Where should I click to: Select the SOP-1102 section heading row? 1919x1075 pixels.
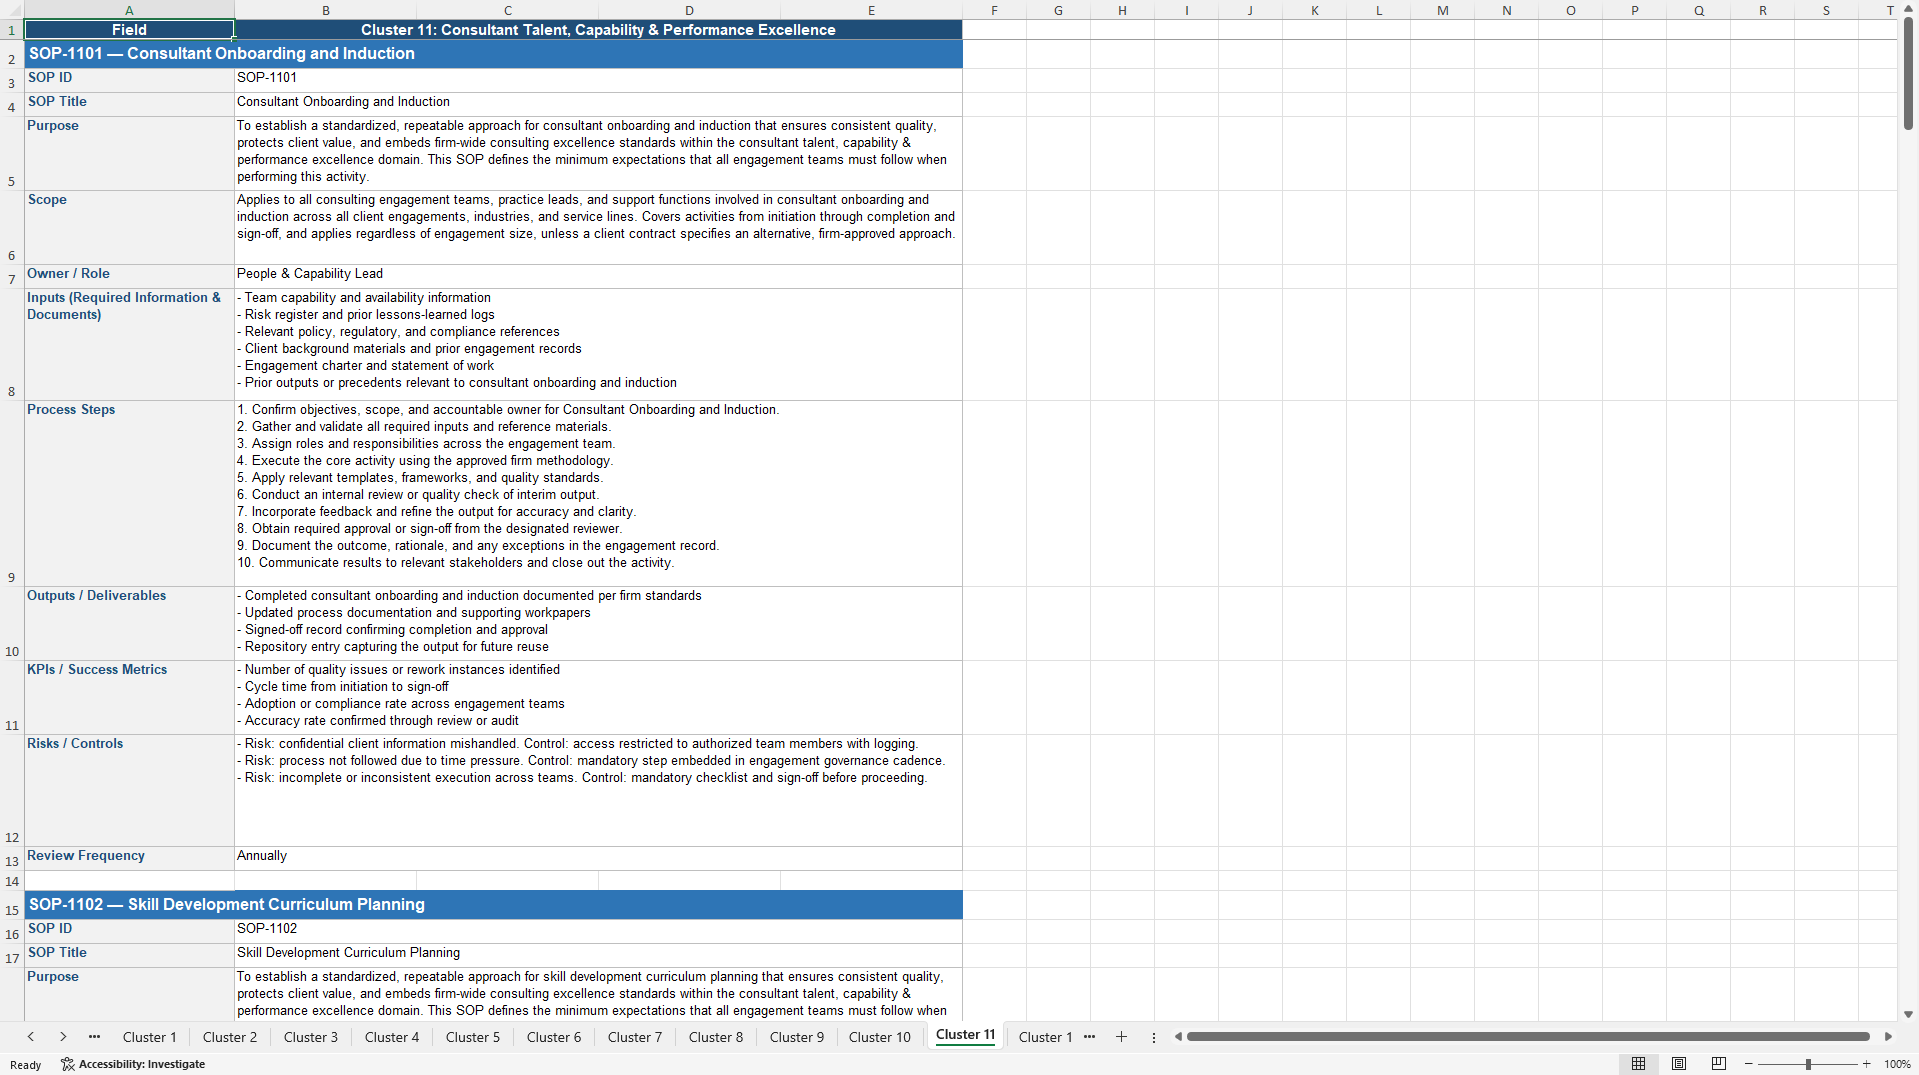[493, 905]
